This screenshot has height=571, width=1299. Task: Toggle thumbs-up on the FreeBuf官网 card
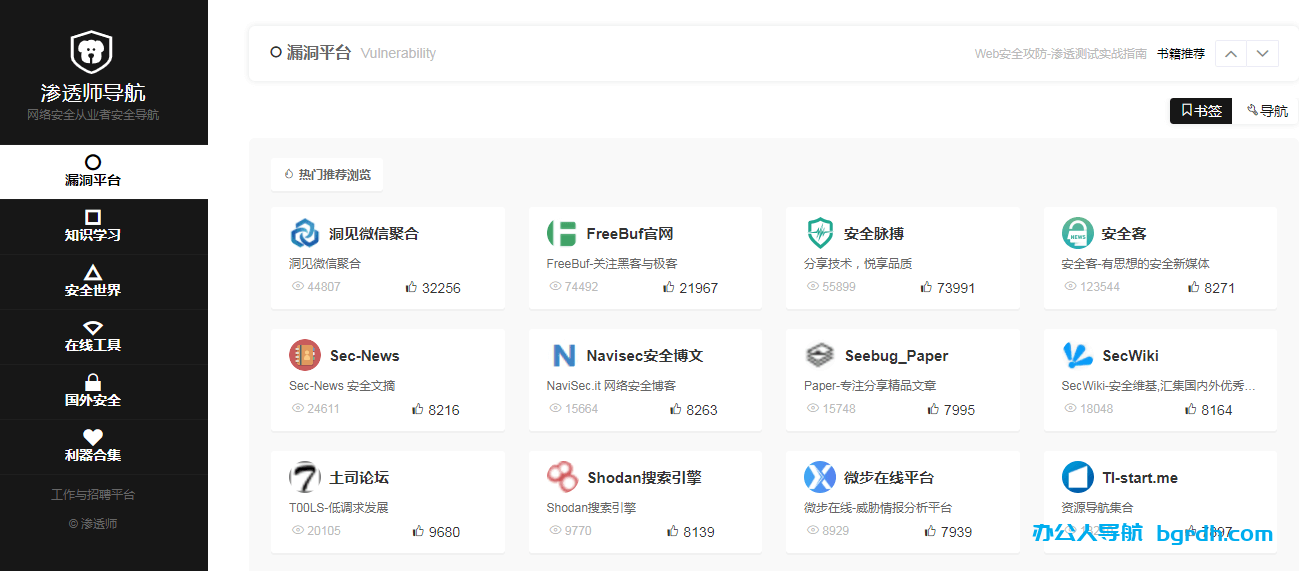coord(669,287)
